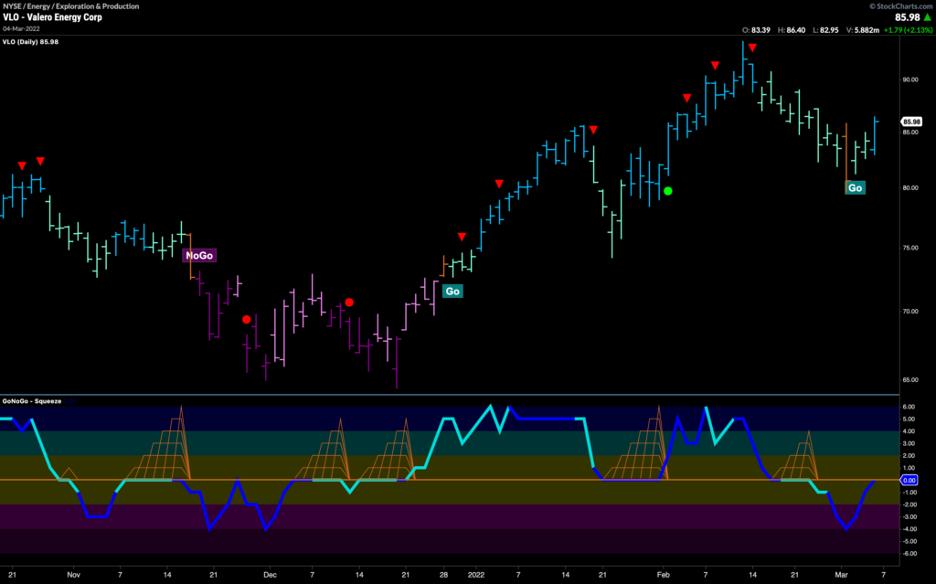Click the red triangle at the February peak

click(752, 48)
